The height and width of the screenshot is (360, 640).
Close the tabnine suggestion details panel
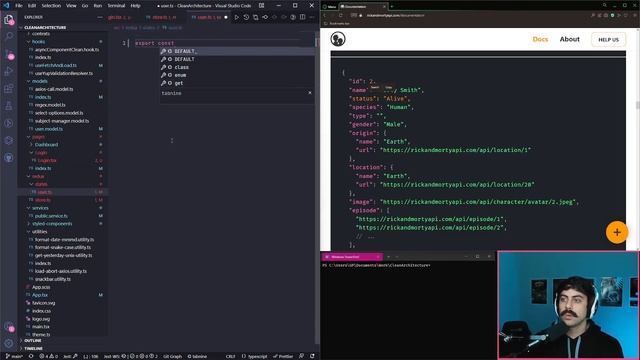(310, 93)
